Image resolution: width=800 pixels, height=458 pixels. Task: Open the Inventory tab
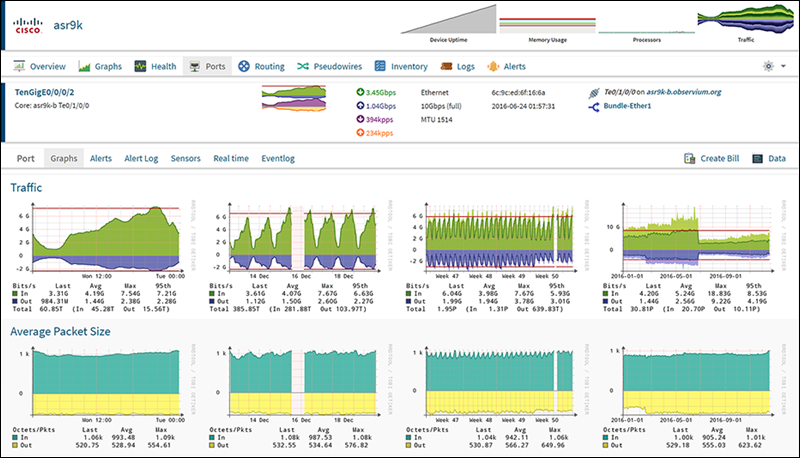click(x=401, y=66)
